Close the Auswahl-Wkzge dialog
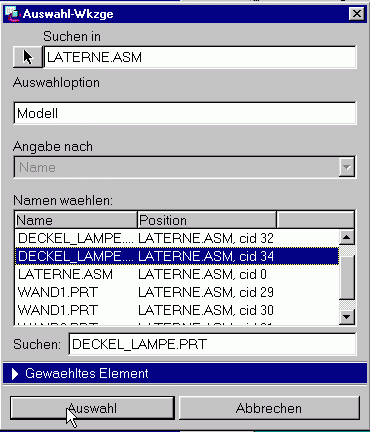 tap(356, 14)
